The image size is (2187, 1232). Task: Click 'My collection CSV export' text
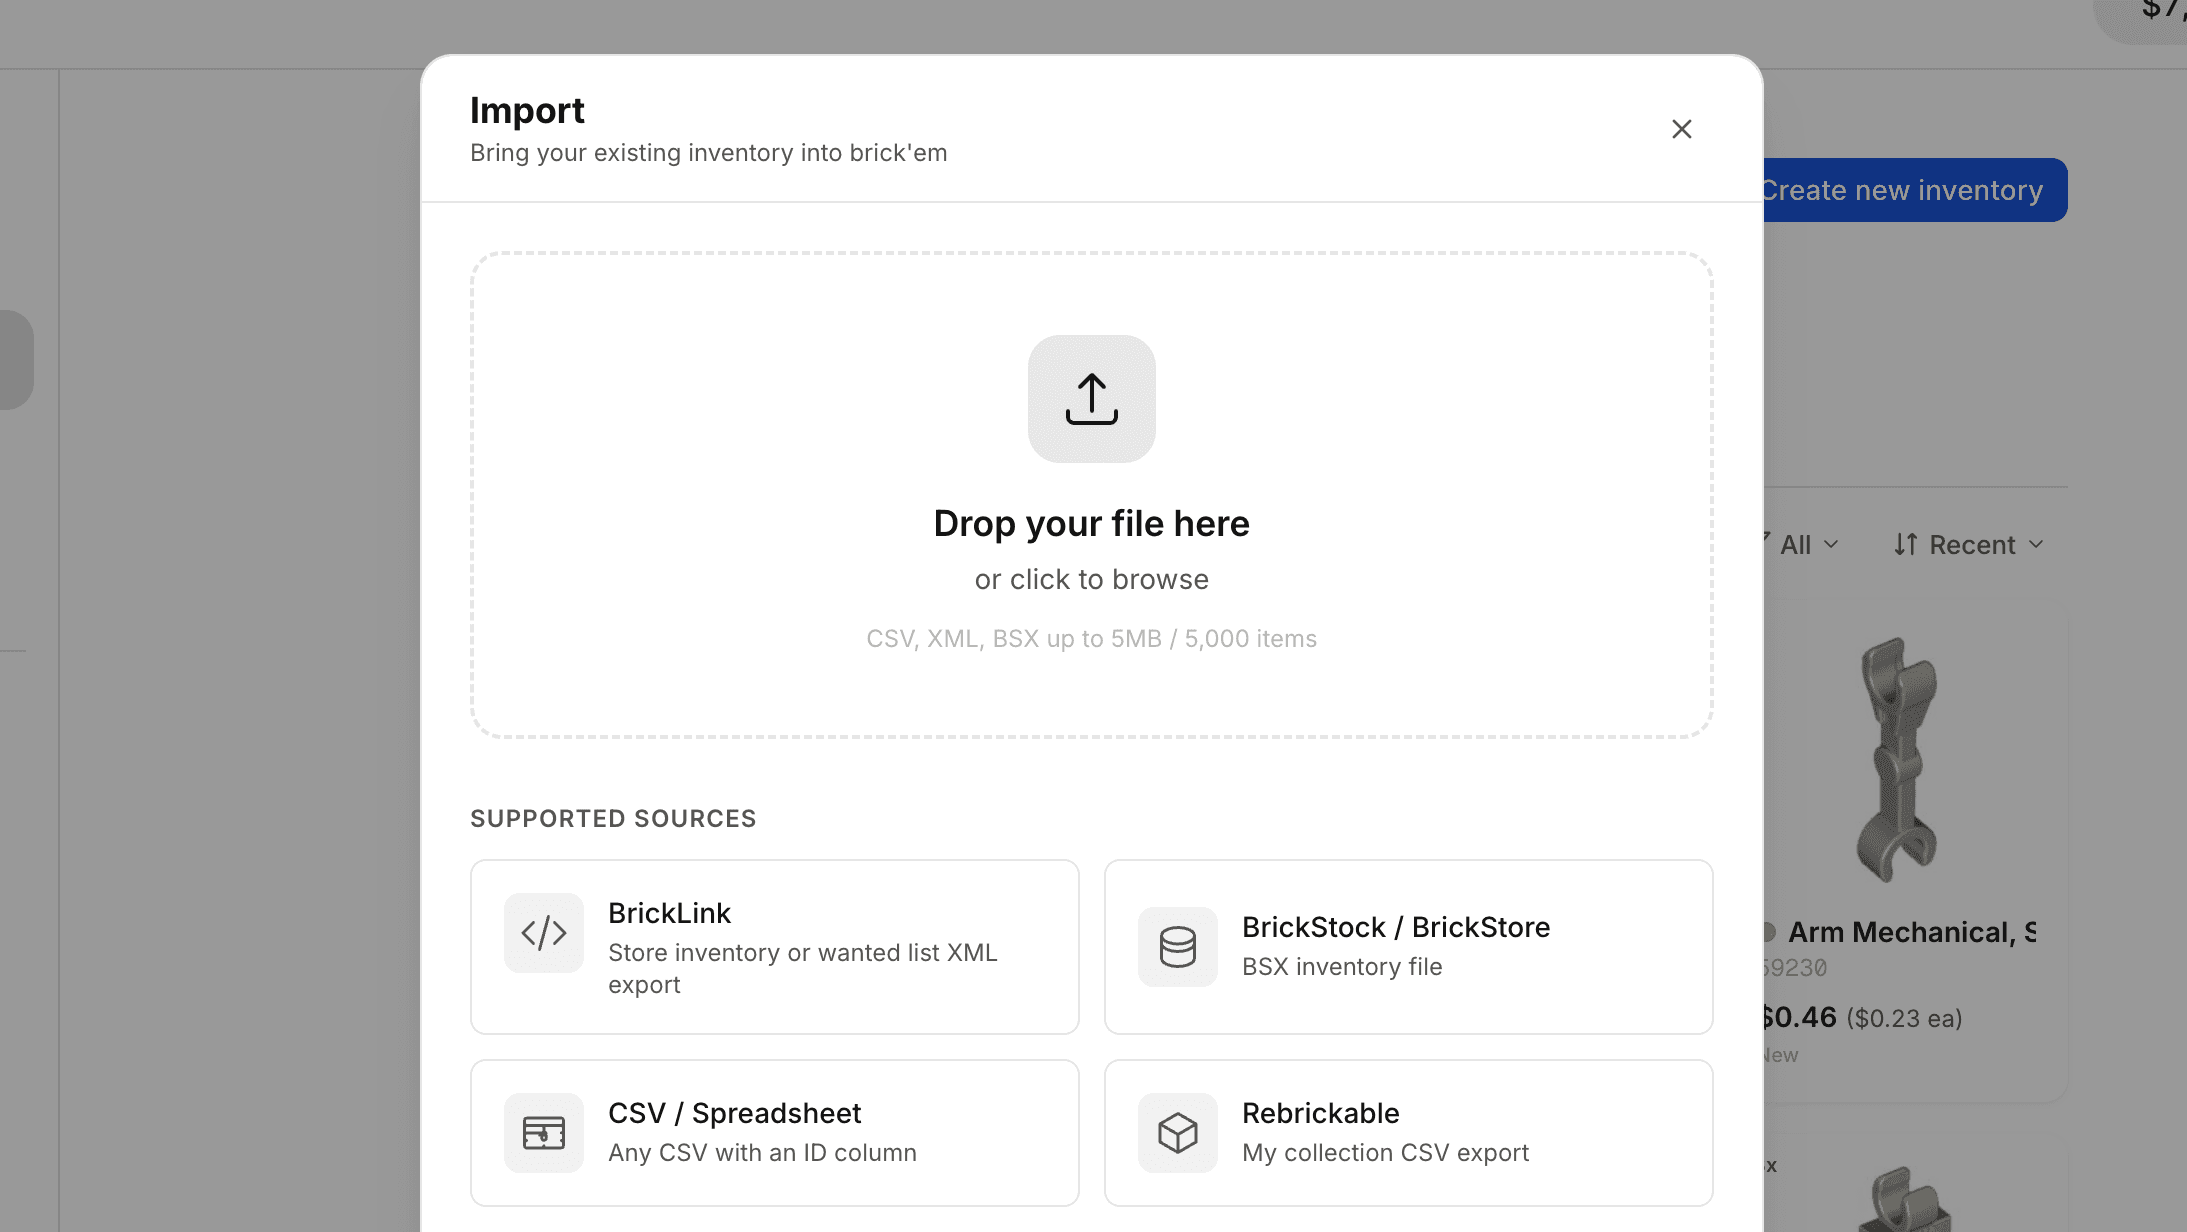[1385, 1153]
